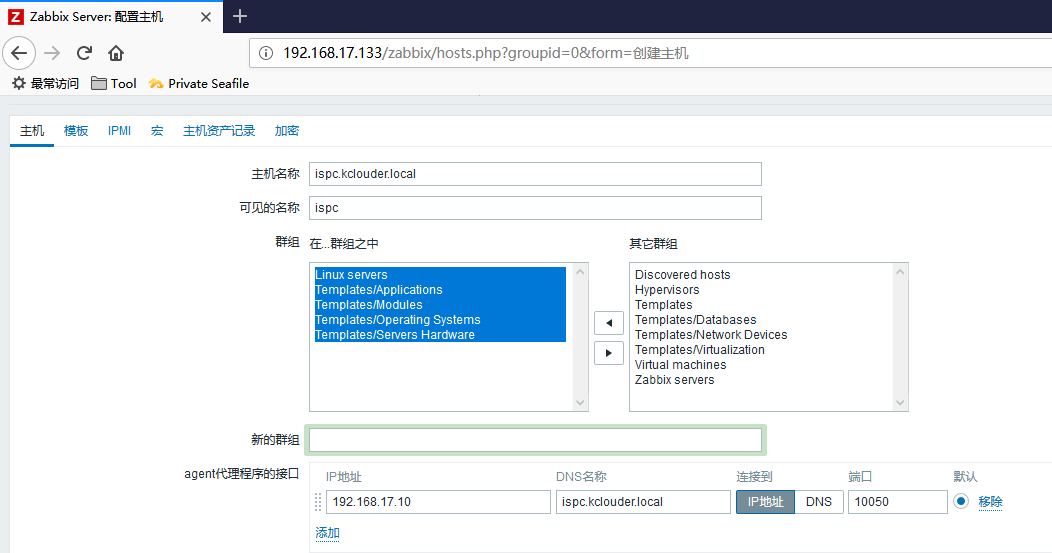Click the site information icon in address bar
Viewport: 1052px width, 553px height.
tap(266, 53)
